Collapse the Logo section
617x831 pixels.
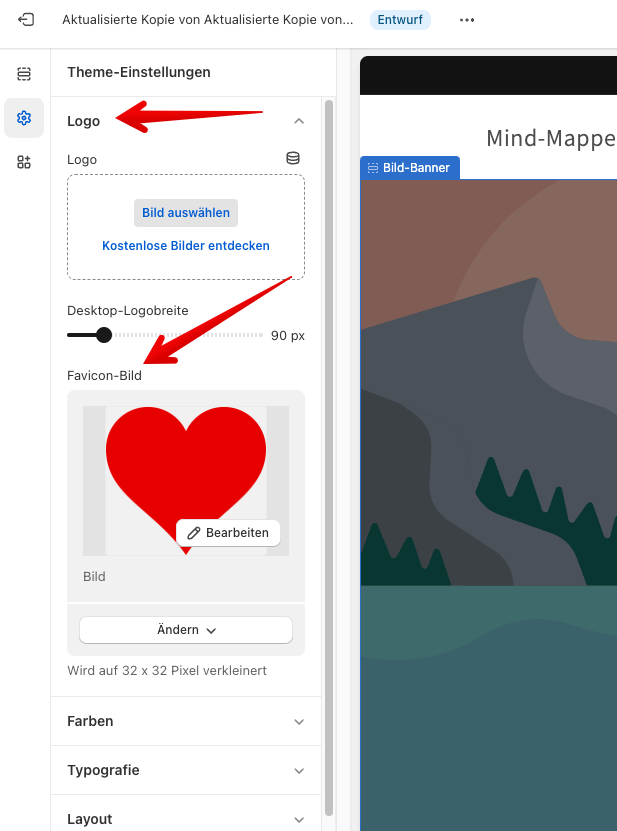[299, 121]
